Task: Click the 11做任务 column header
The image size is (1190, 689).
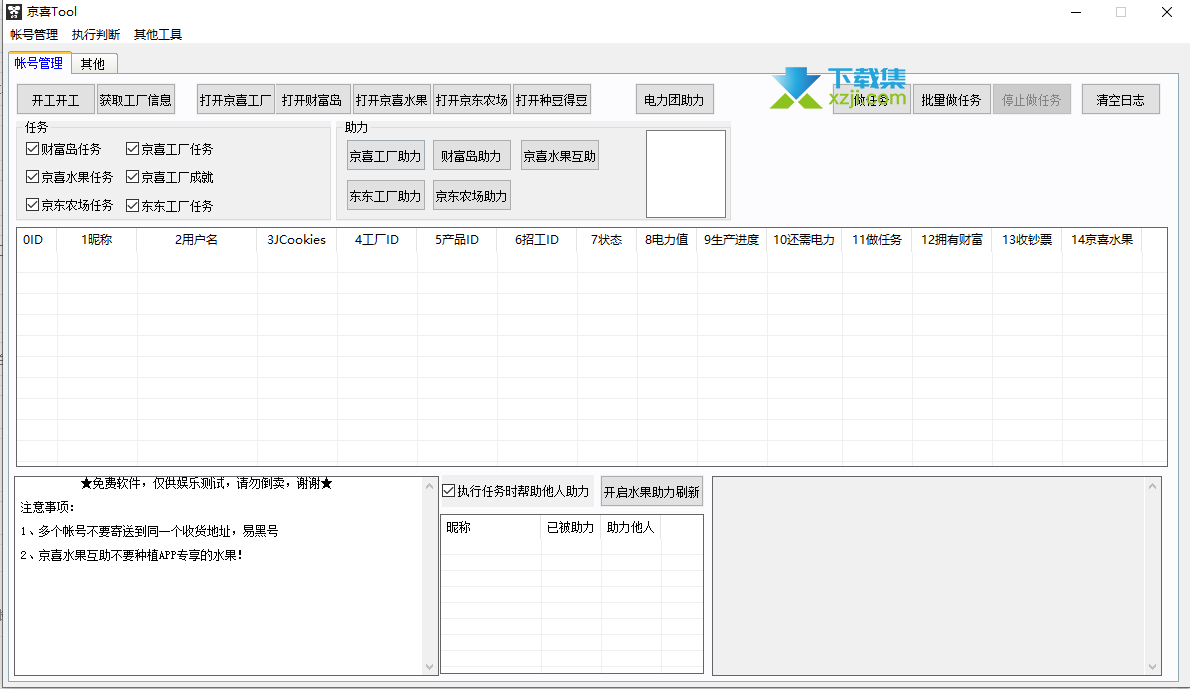Action: (877, 240)
